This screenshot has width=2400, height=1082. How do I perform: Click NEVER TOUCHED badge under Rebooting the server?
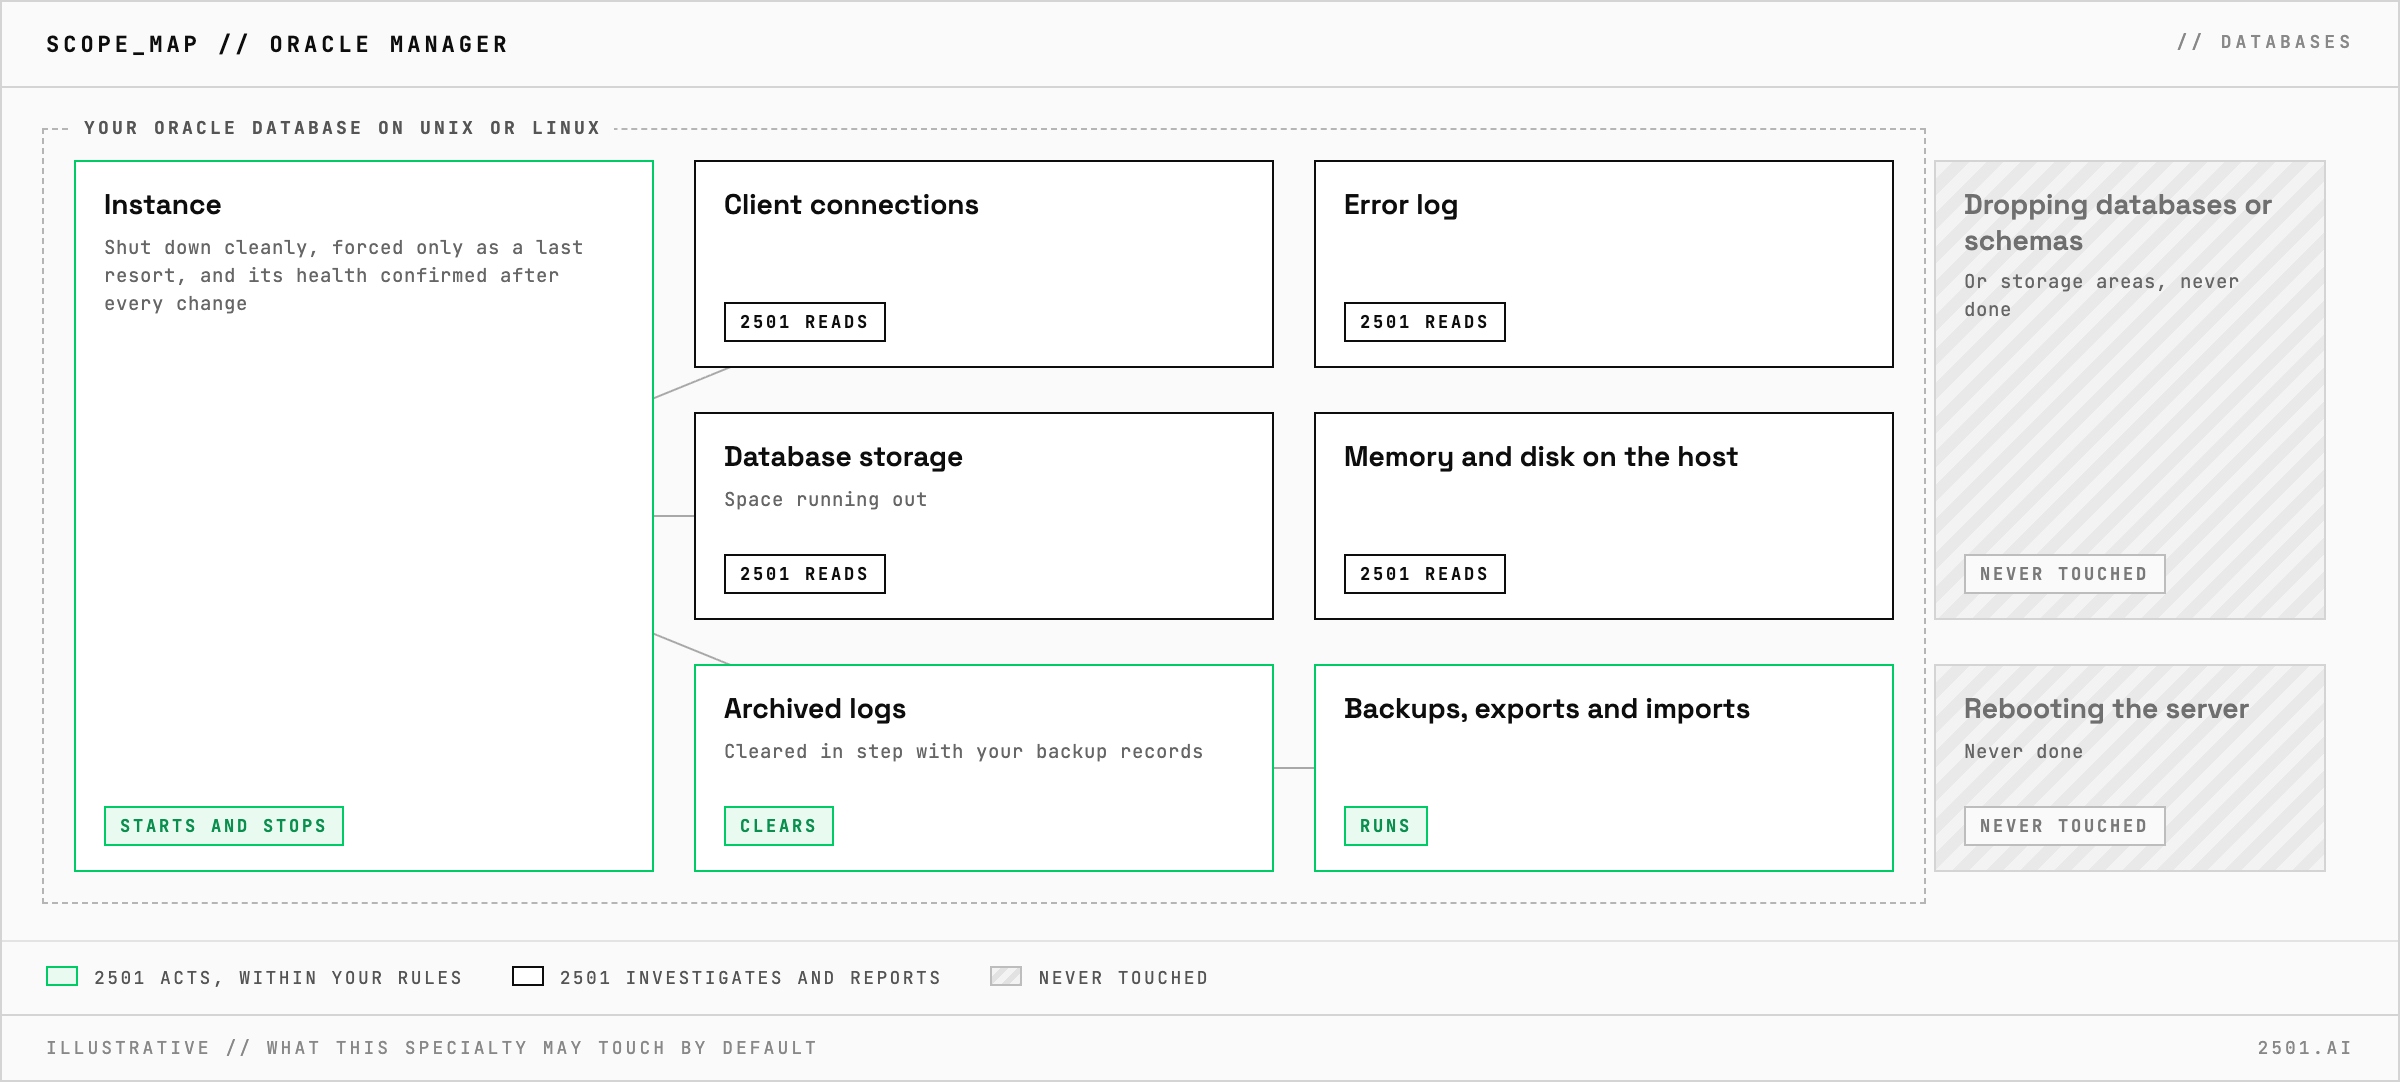pyautogui.click(x=2065, y=826)
